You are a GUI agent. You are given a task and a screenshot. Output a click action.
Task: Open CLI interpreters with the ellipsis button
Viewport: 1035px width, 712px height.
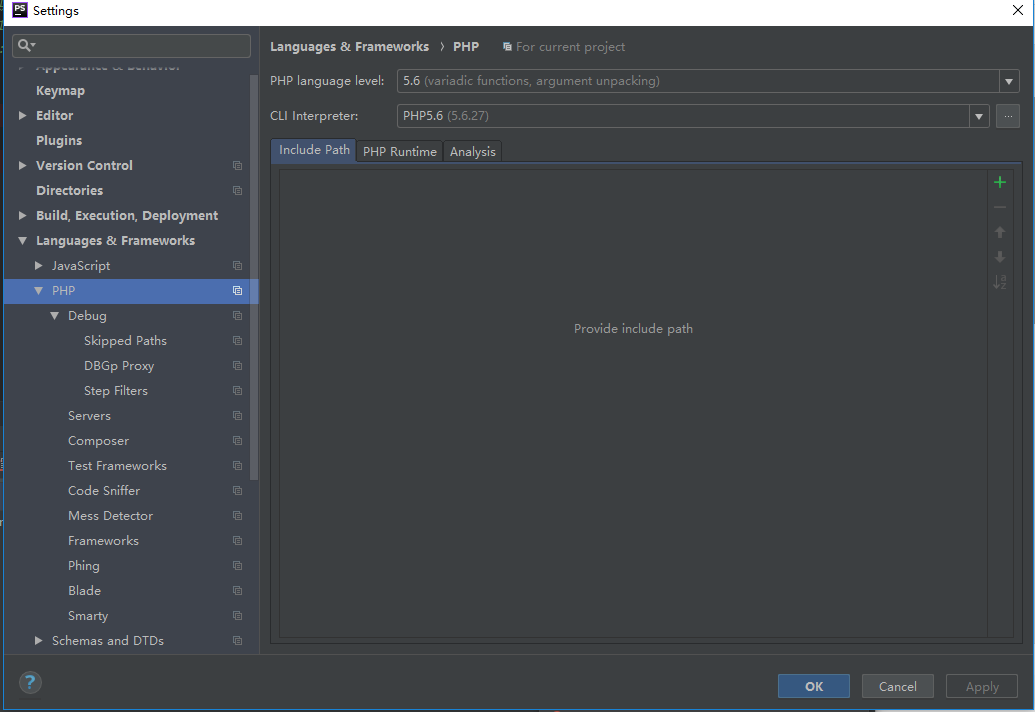click(1008, 116)
